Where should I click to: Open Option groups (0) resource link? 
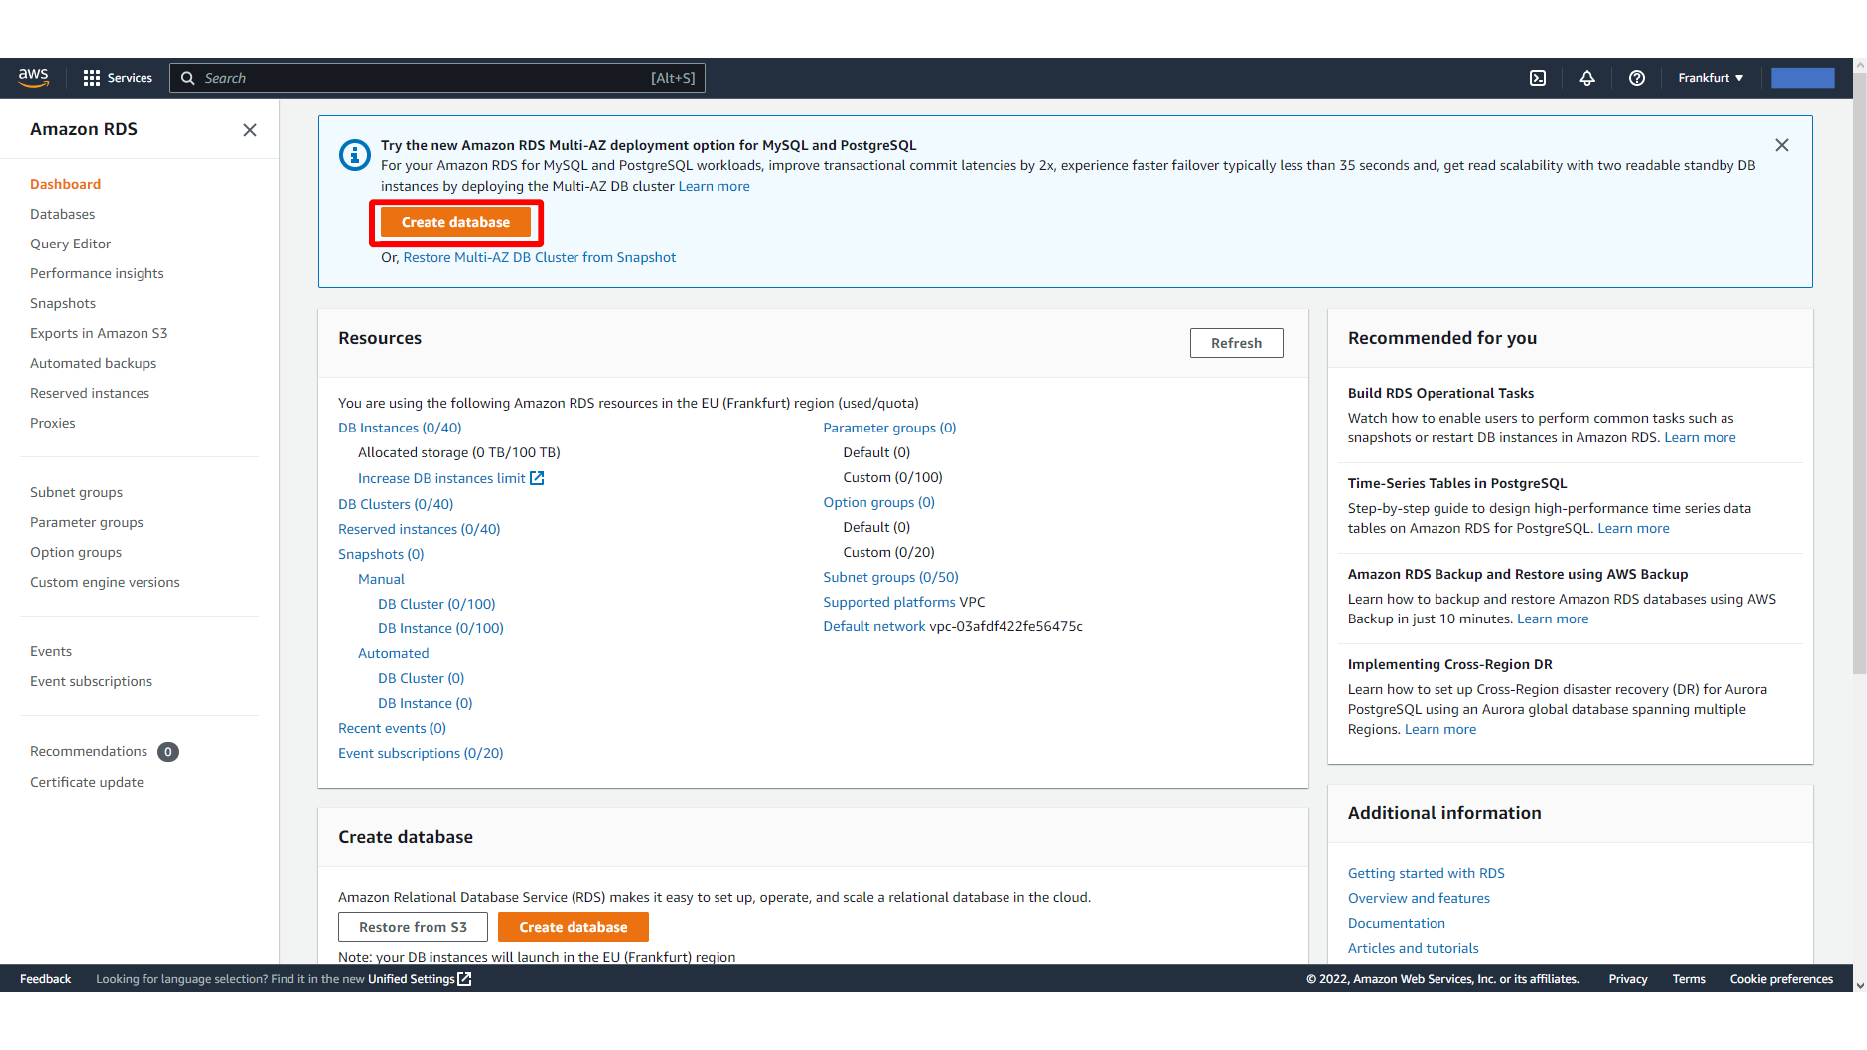[x=879, y=503]
